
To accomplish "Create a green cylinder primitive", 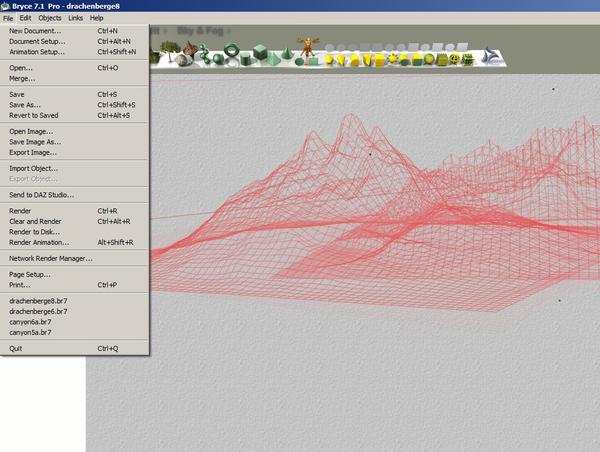I will (x=245, y=59).
